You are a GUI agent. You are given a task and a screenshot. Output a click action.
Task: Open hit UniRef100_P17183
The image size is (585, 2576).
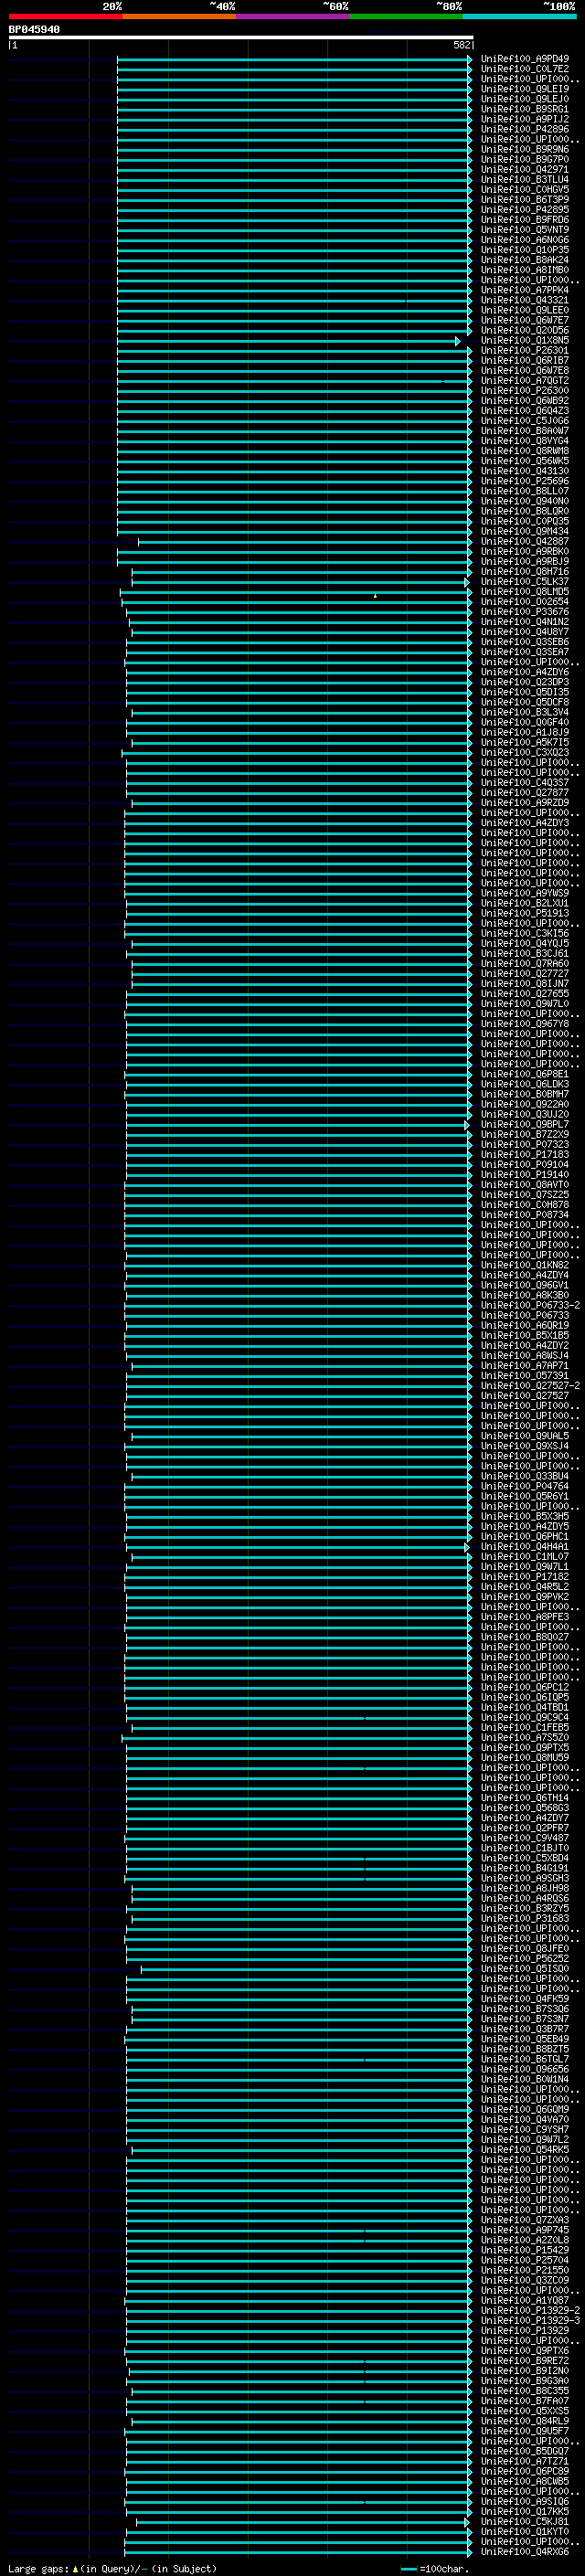coord(524,1154)
